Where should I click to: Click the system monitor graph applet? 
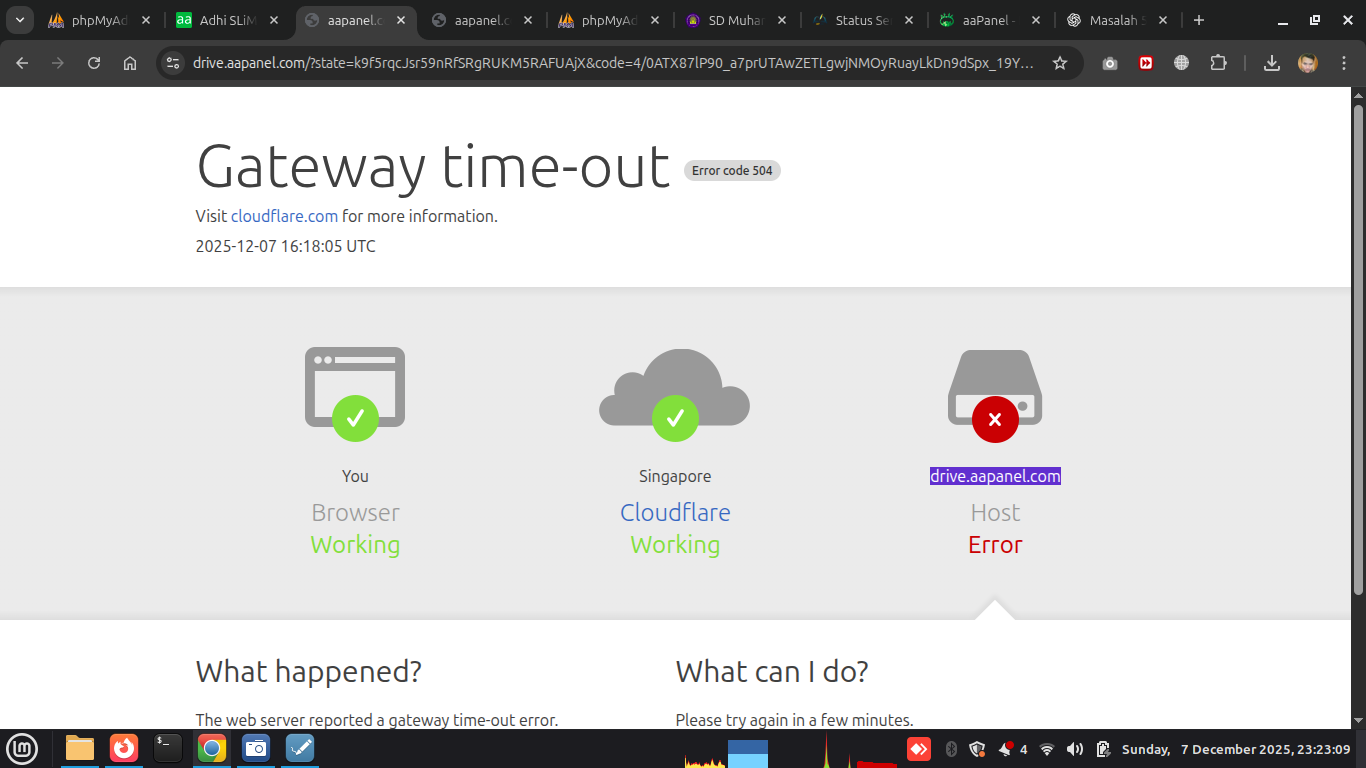click(x=790, y=750)
